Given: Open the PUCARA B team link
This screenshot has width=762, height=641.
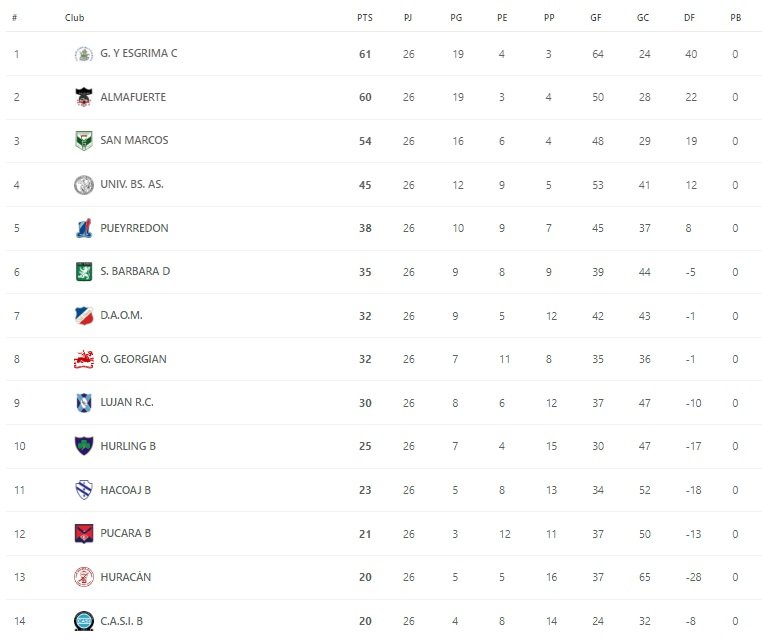Looking at the screenshot, I should [x=126, y=533].
